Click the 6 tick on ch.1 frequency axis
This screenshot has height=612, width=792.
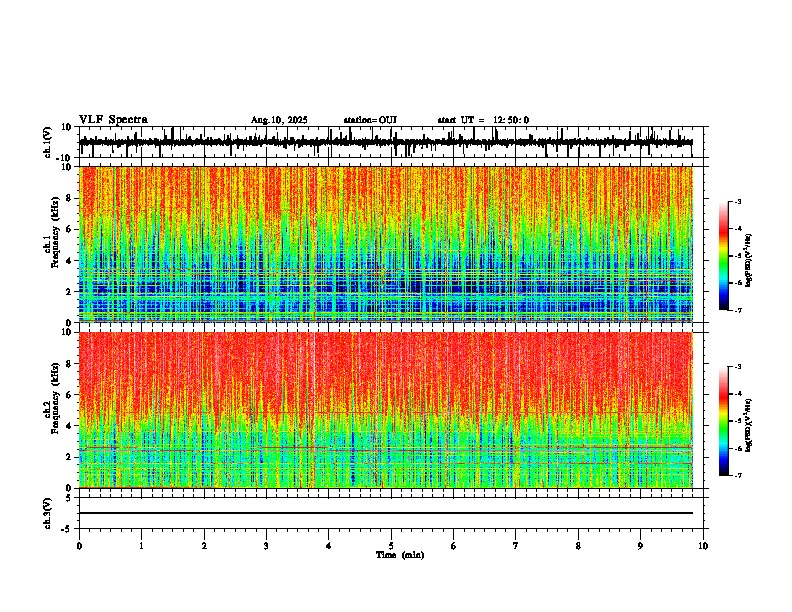point(69,229)
